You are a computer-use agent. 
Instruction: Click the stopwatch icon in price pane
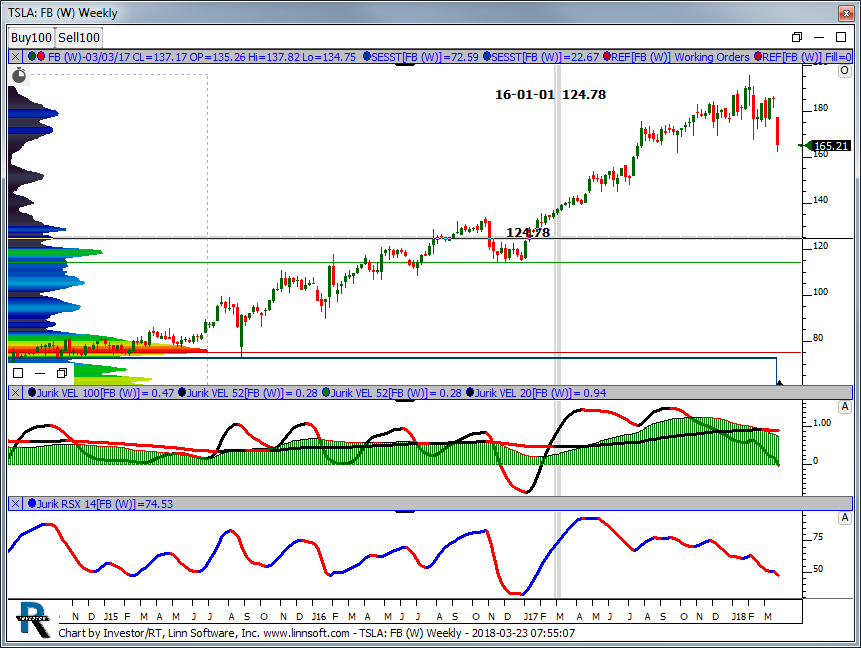(x=19, y=75)
